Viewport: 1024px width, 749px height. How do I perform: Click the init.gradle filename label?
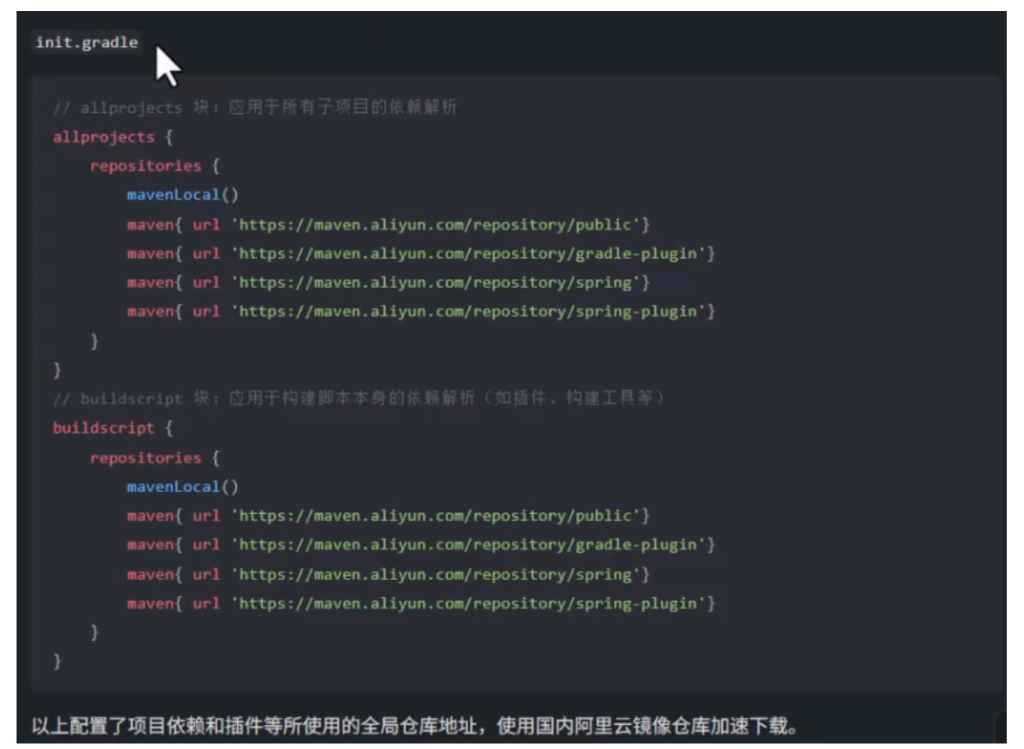[x=86, y=42]
